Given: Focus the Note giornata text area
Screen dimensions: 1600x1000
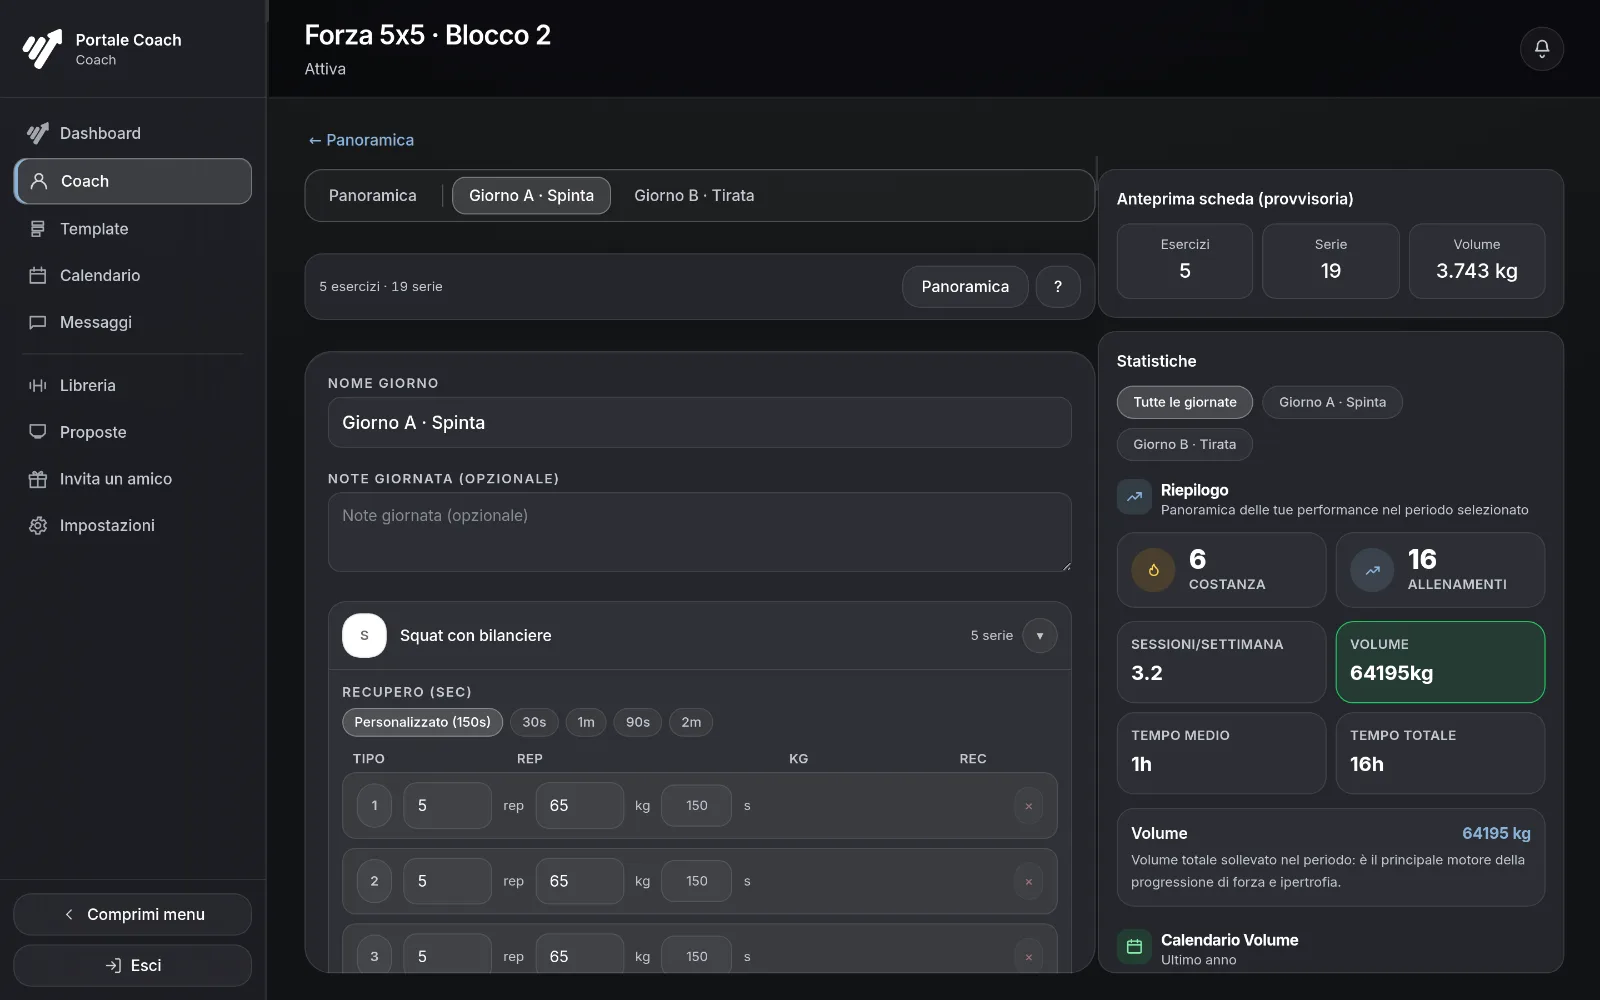Looking at the screenshot, I should click(699, 532).
